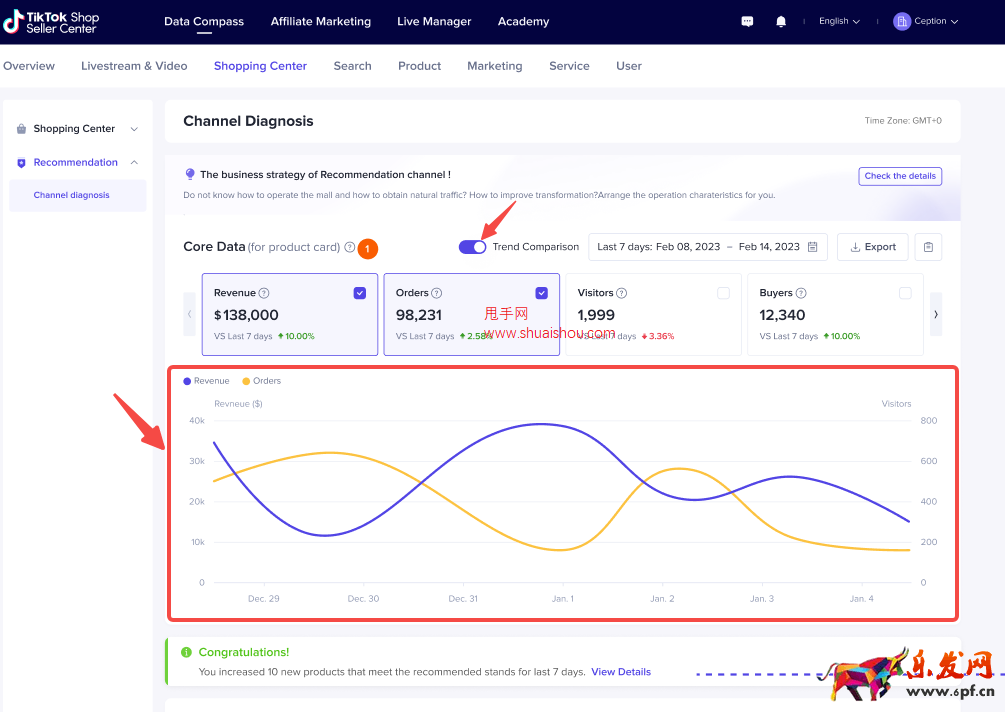Click the help icon beside Visitors

click(x=621, y=293)
